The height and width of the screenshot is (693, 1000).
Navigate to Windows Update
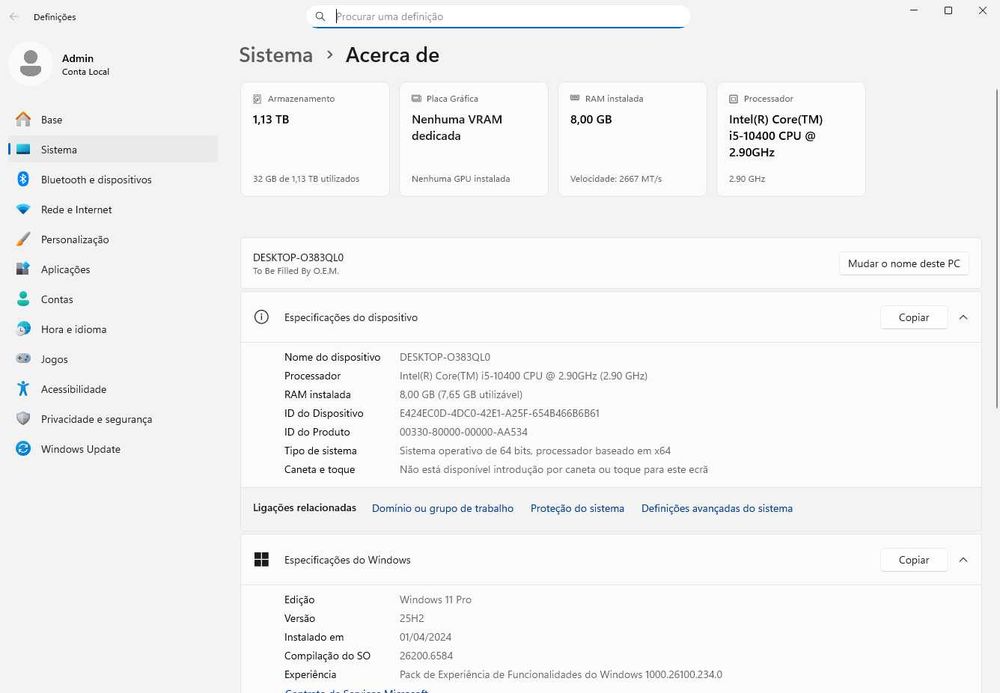click(x=113, y=449)
